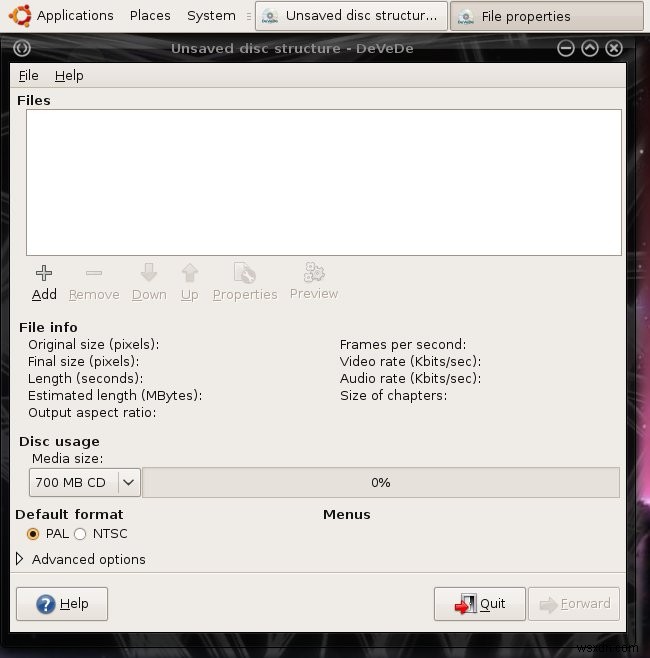Click the 'Output aspect ratio:' label

92,413
